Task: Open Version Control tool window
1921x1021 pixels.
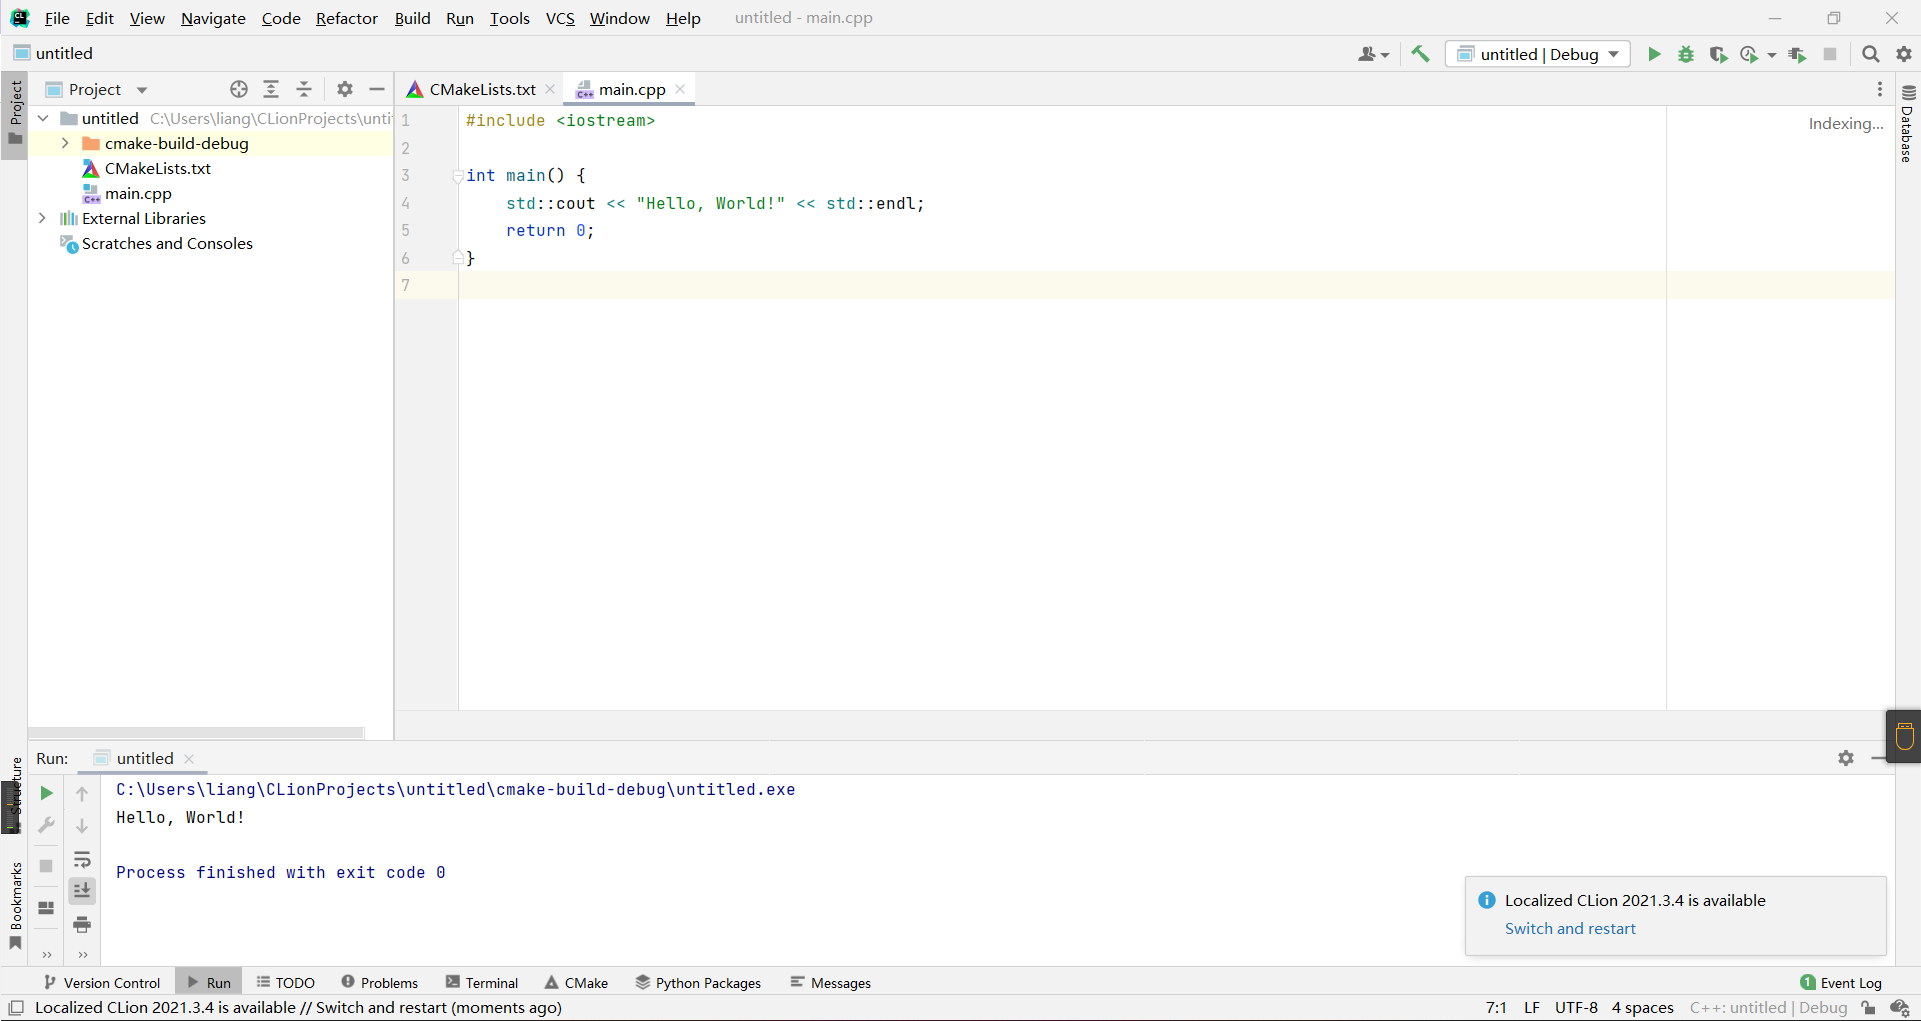Action: pos(102,983)
